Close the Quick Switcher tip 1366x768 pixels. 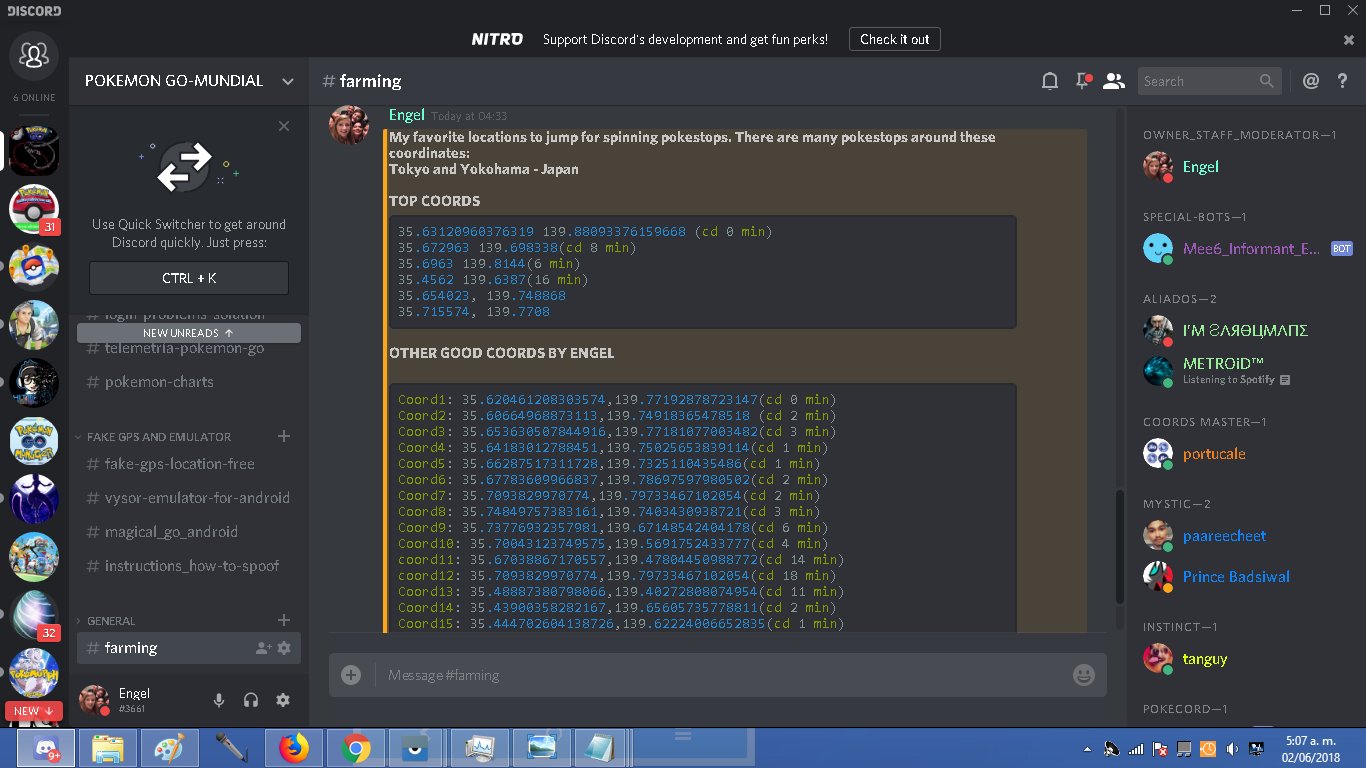point(284,126)
